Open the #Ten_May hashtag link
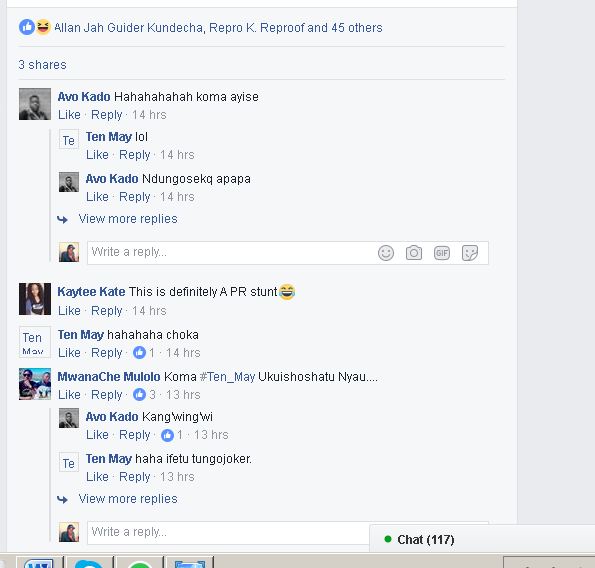The width and height of the screenshot is (595, 568). (x=227, y=377)
